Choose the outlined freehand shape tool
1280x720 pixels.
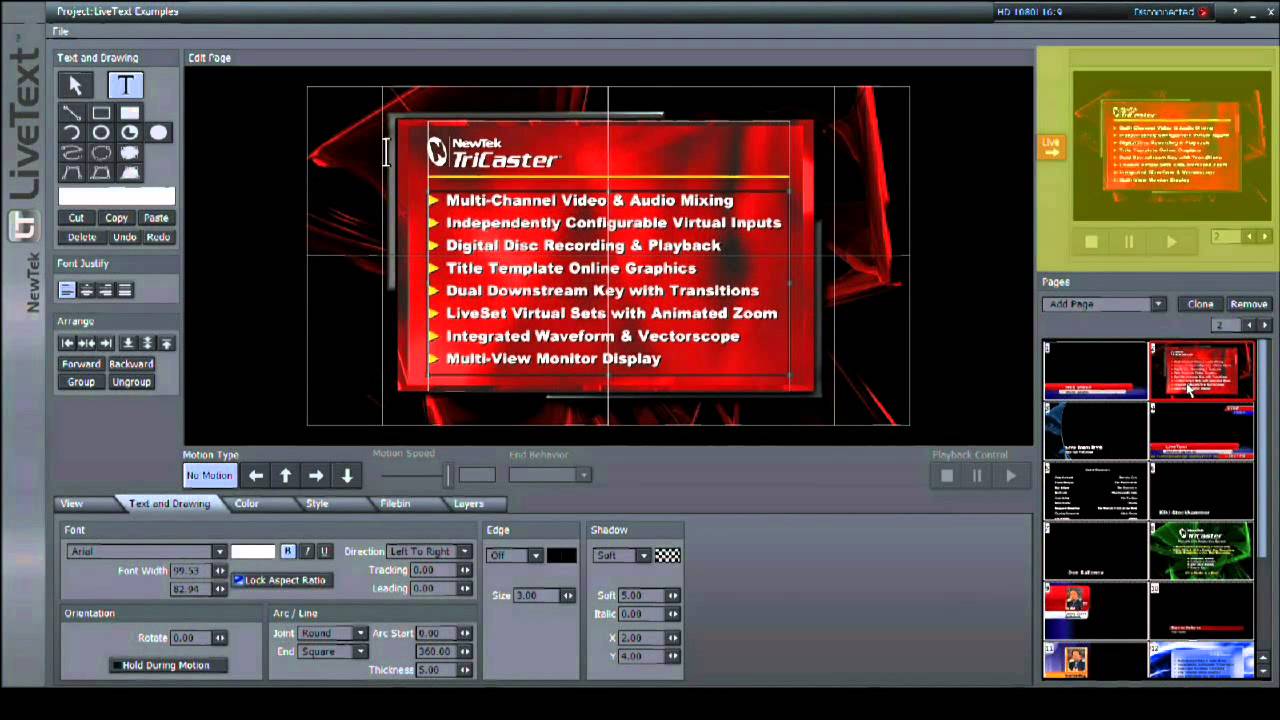(101, 153)
